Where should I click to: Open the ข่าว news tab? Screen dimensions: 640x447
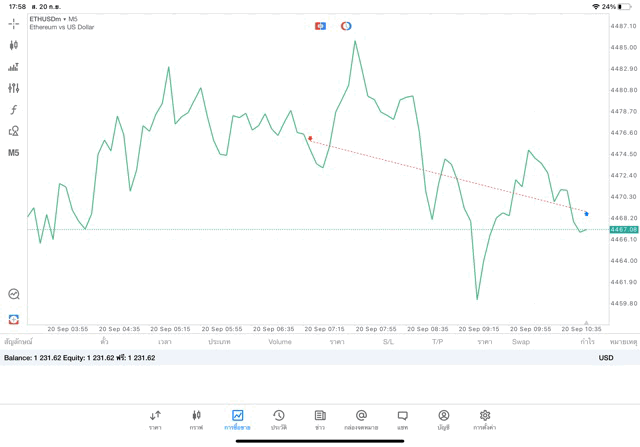click(320, 419)
